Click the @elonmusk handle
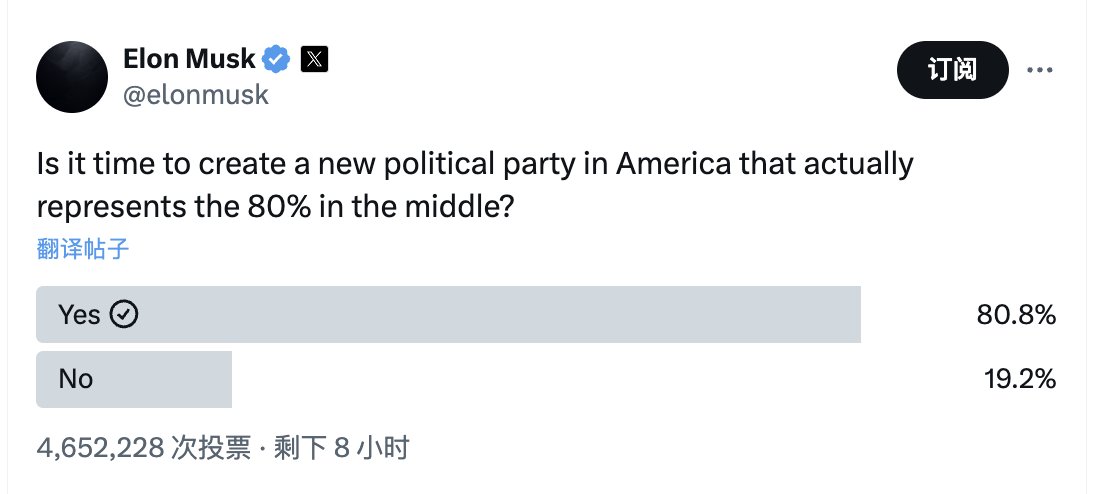The height and width of the screenshot is (494, 1098). 196,94
